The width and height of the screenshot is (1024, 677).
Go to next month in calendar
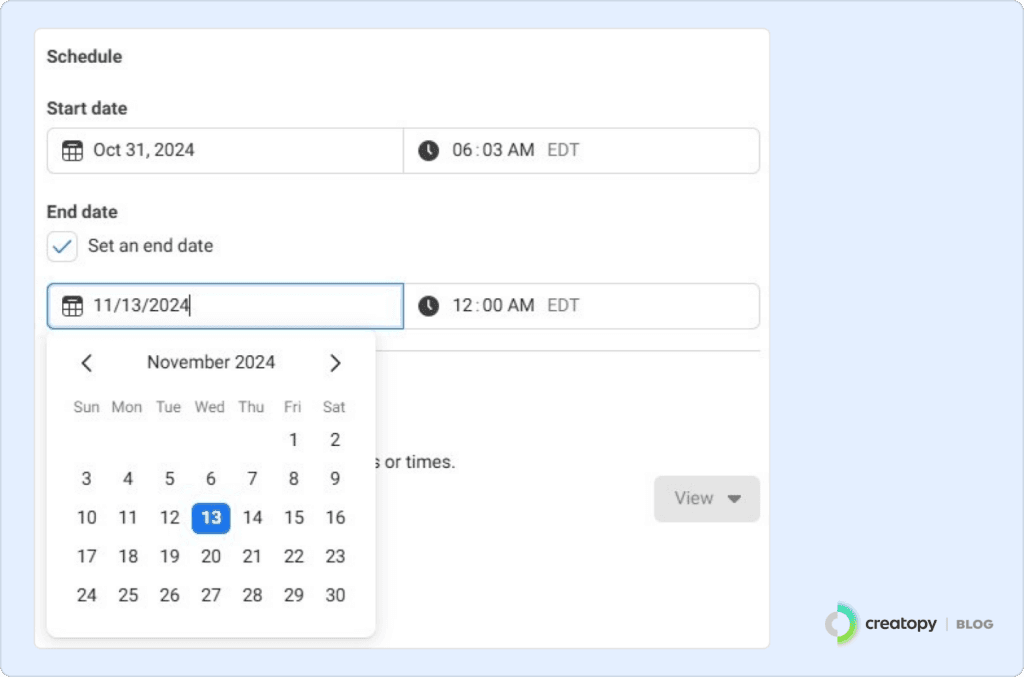click(x=335, y=363)
